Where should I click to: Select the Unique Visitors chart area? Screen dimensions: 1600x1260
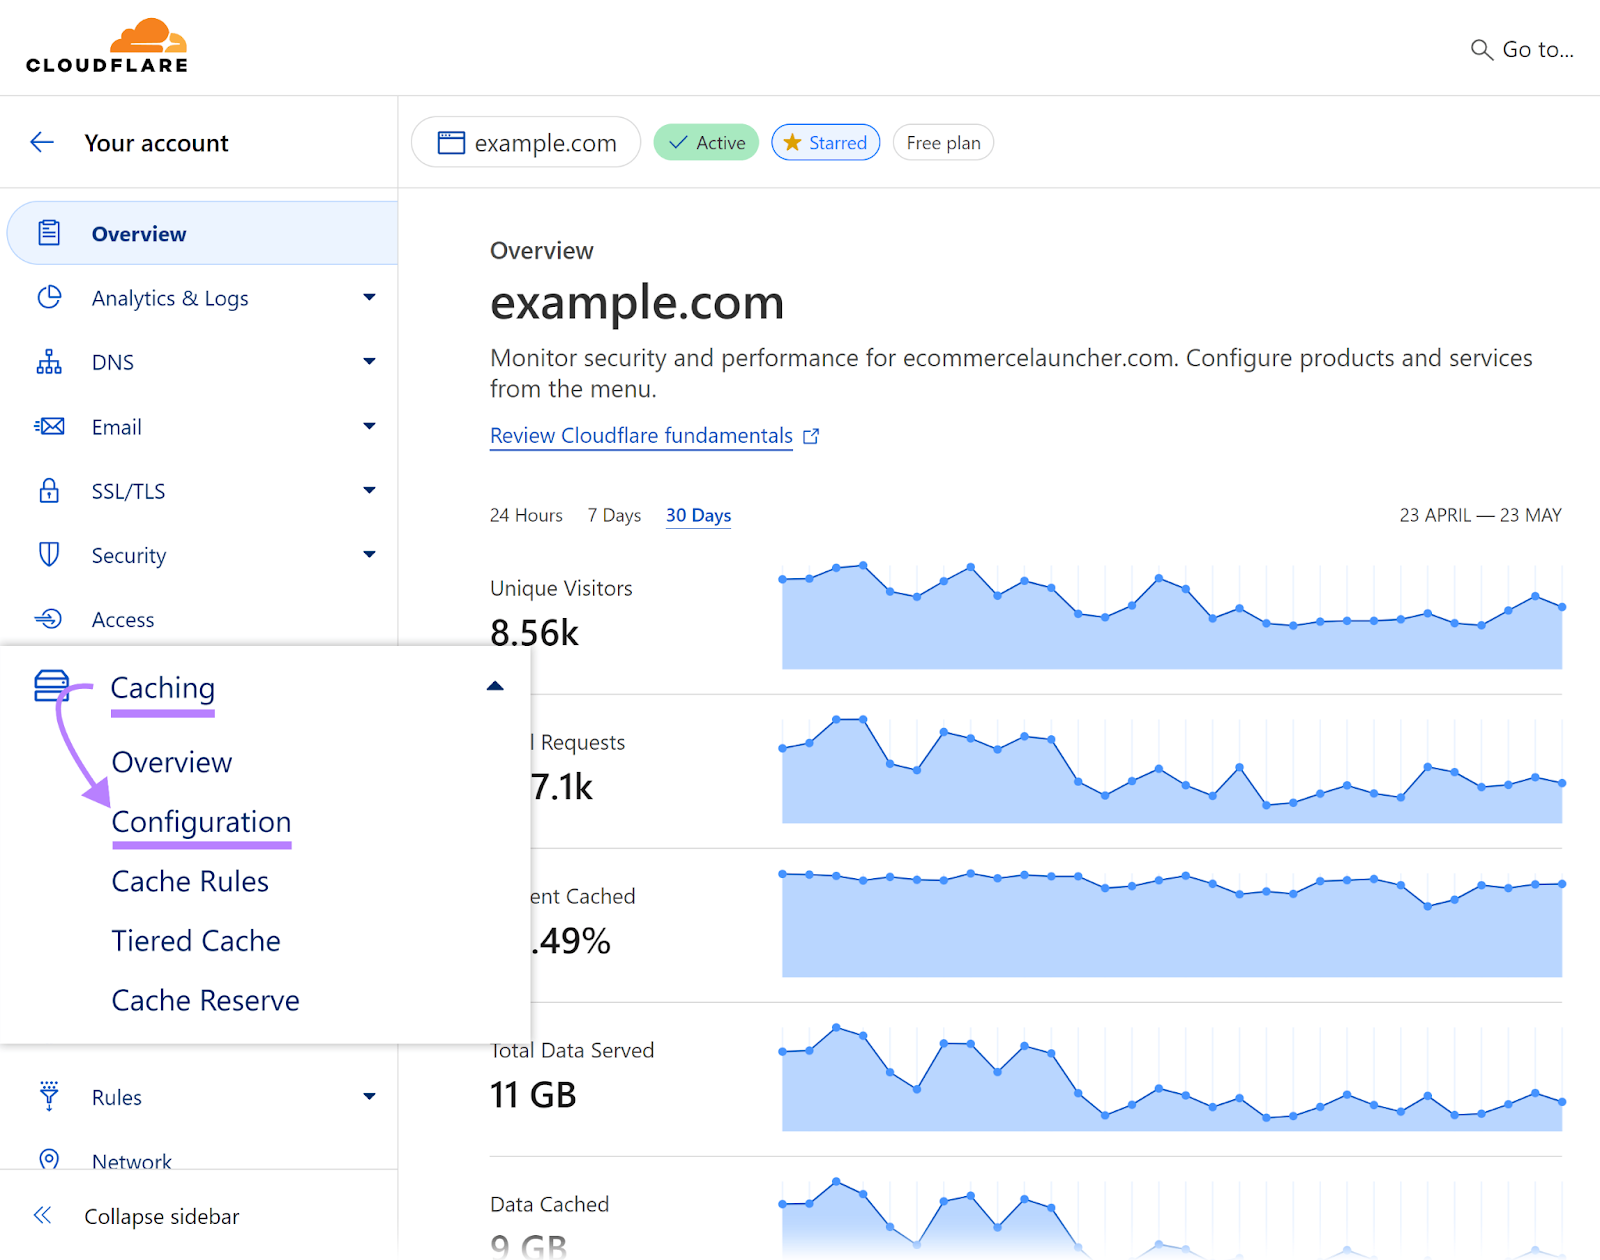pyautogui.click(x=1170, y=615)
